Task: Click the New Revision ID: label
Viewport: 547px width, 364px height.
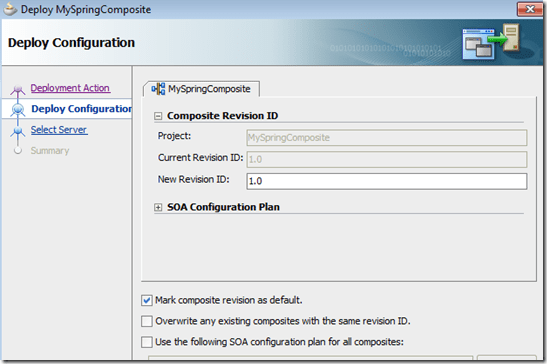Action: pos(194,179)
